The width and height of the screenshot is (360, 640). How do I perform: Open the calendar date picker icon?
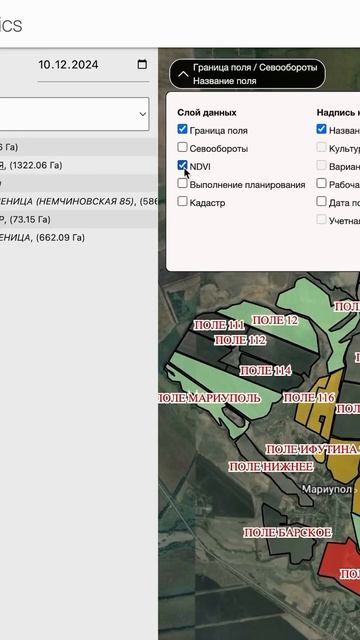pyautogui.click(x=142, y=64)
